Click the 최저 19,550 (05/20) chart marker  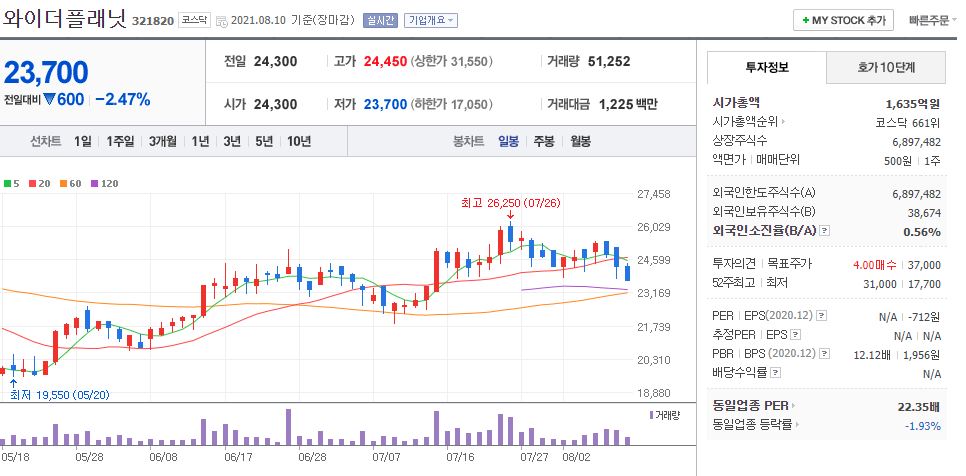click(x=60, y=395)
